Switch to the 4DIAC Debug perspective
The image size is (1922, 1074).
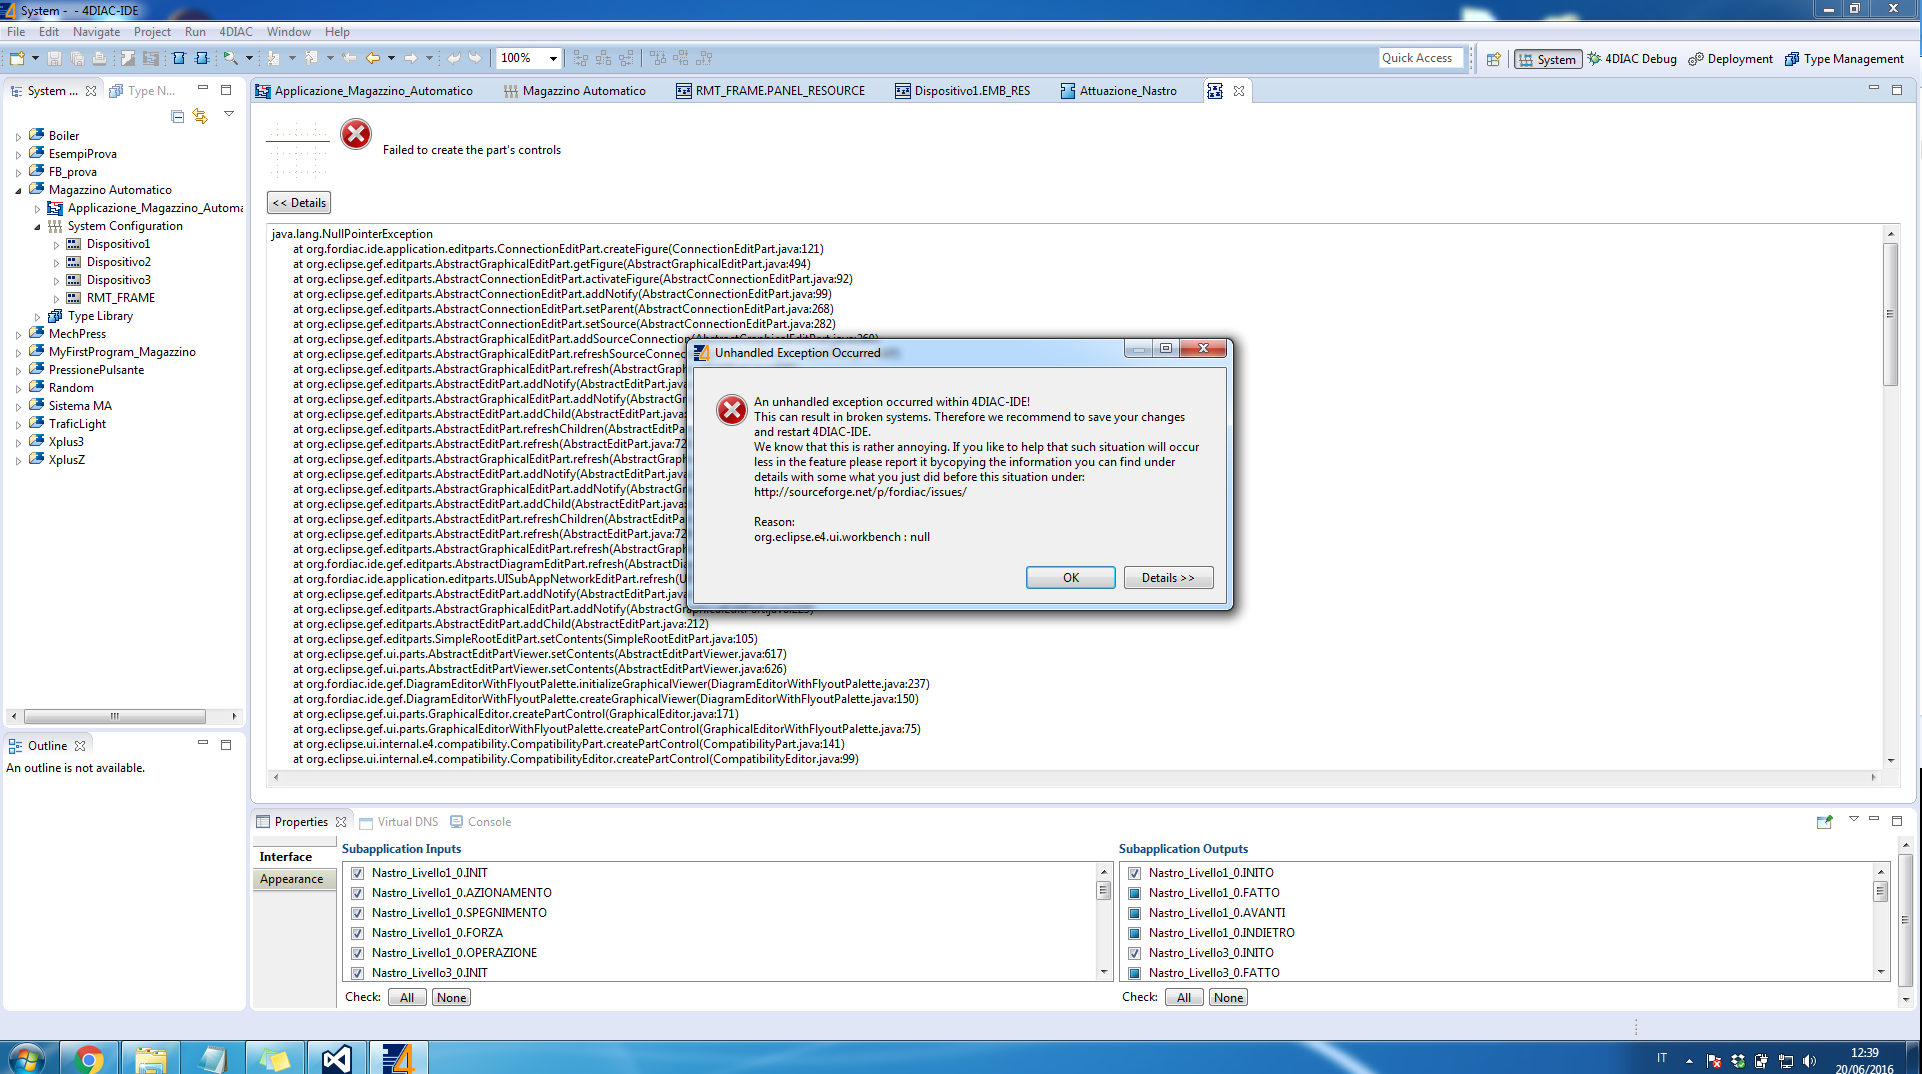point(1632,59)
